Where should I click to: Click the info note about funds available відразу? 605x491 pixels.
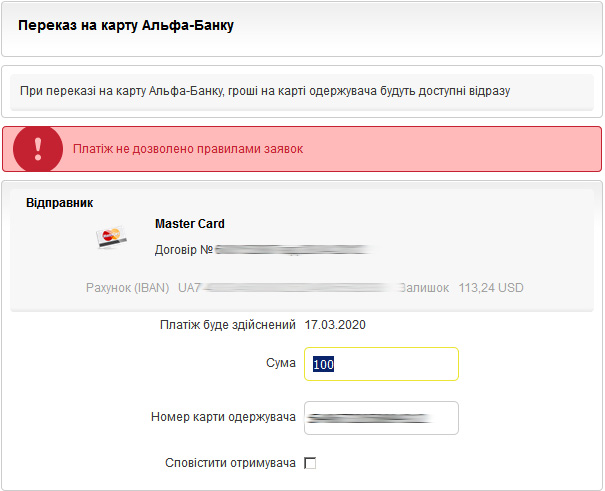tap(265, 91)
